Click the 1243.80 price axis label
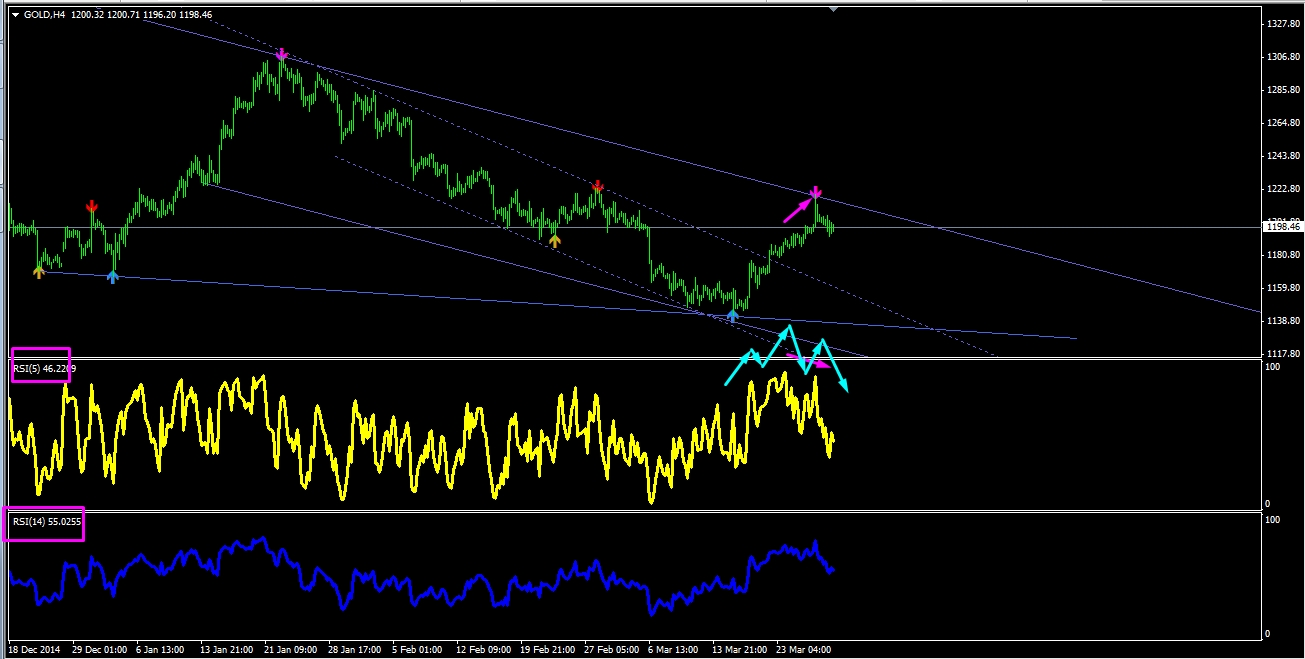1305x659 pixels. (x=1281, y=156)
